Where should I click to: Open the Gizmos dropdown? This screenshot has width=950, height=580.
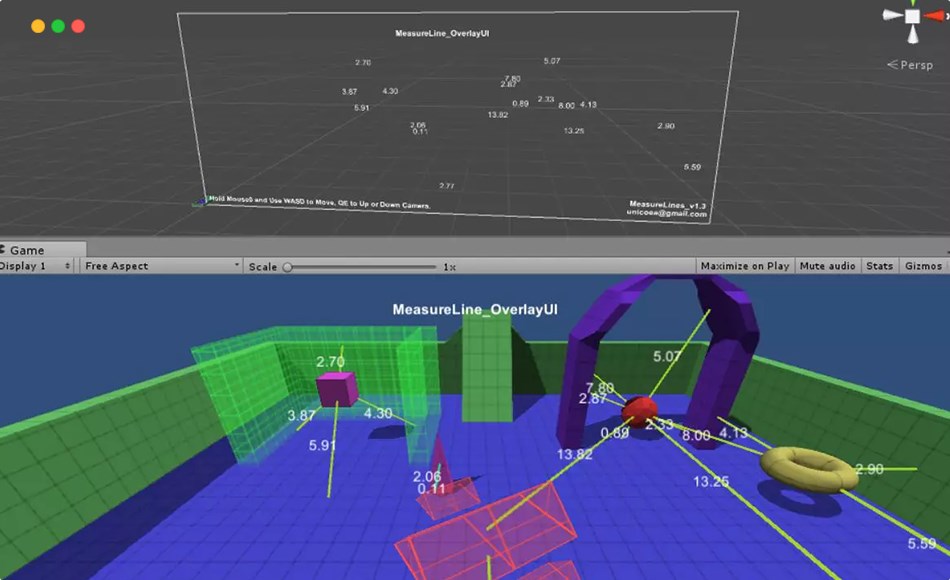[922, 266]
